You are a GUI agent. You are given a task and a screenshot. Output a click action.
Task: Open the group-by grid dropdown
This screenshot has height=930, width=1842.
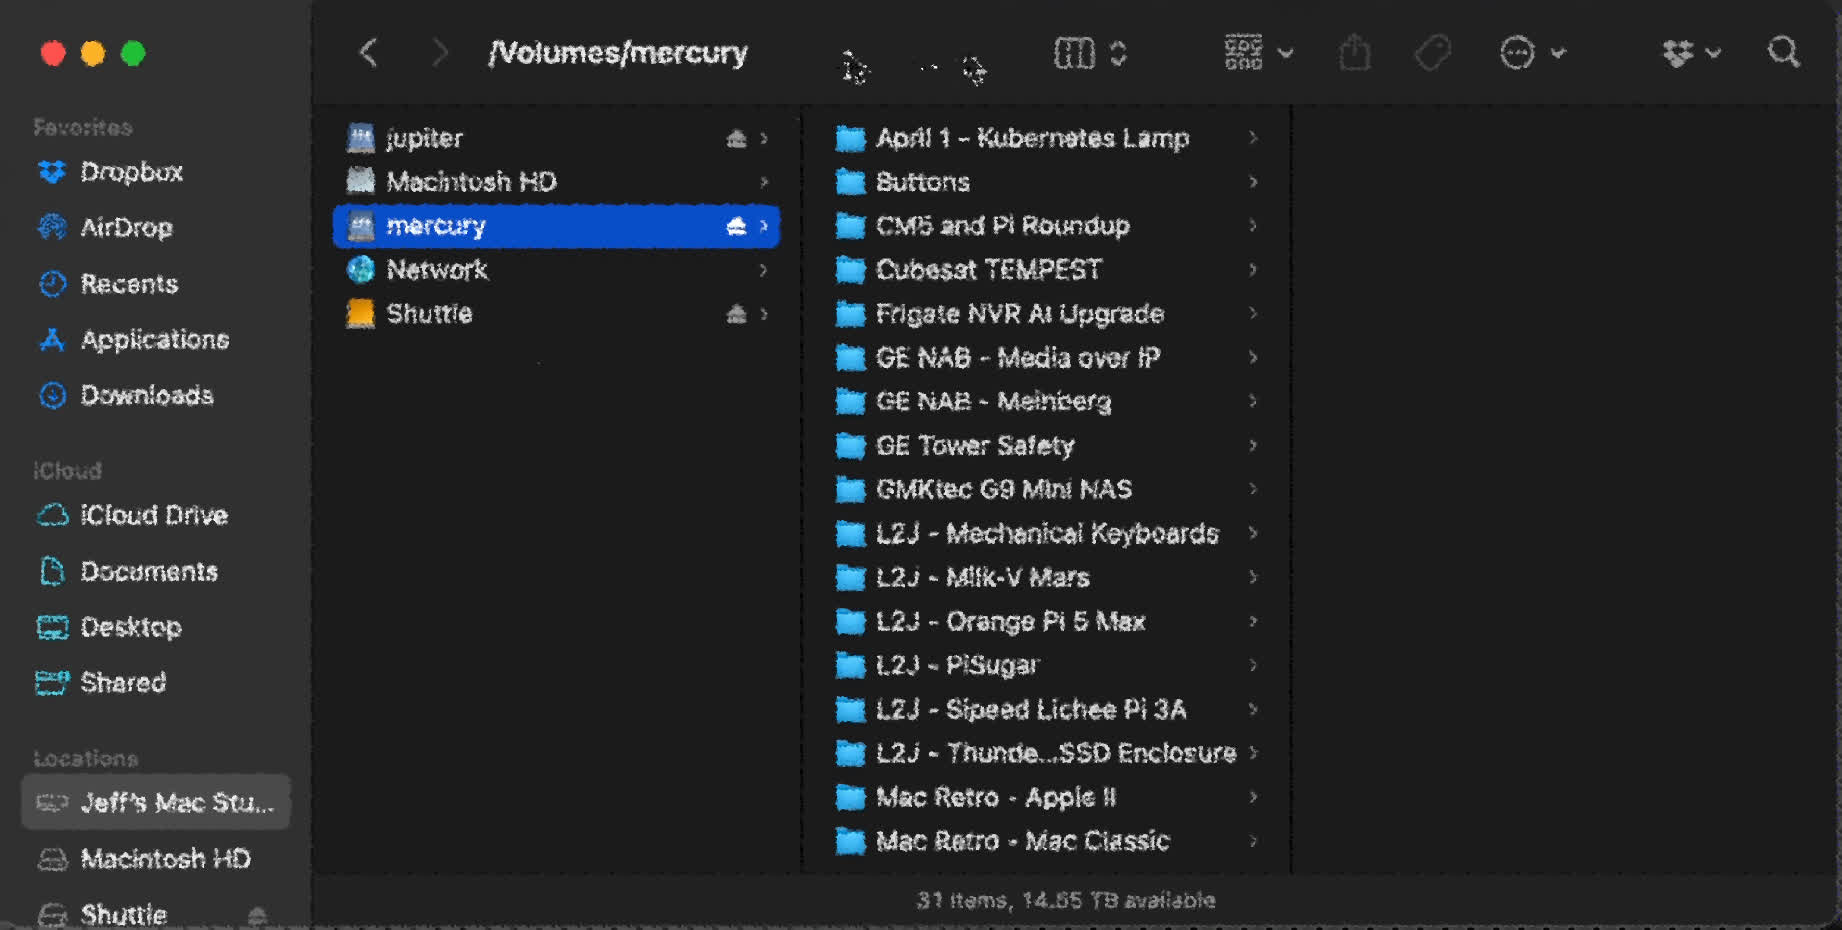tap(1258, 52)
